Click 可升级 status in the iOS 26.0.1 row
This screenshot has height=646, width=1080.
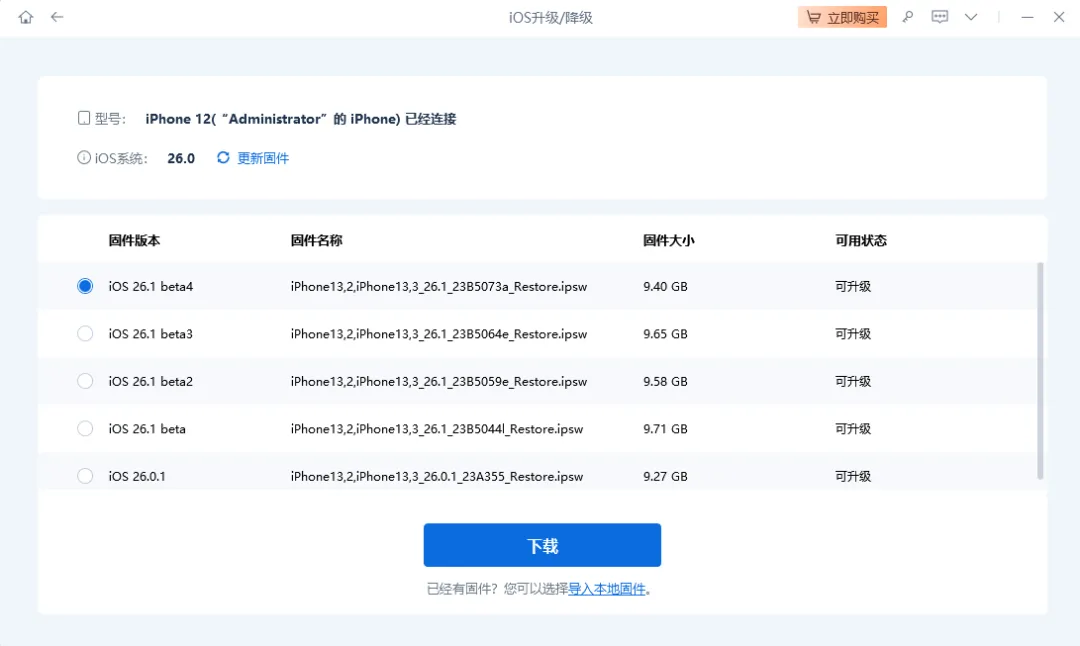click(x=853, y=477)
